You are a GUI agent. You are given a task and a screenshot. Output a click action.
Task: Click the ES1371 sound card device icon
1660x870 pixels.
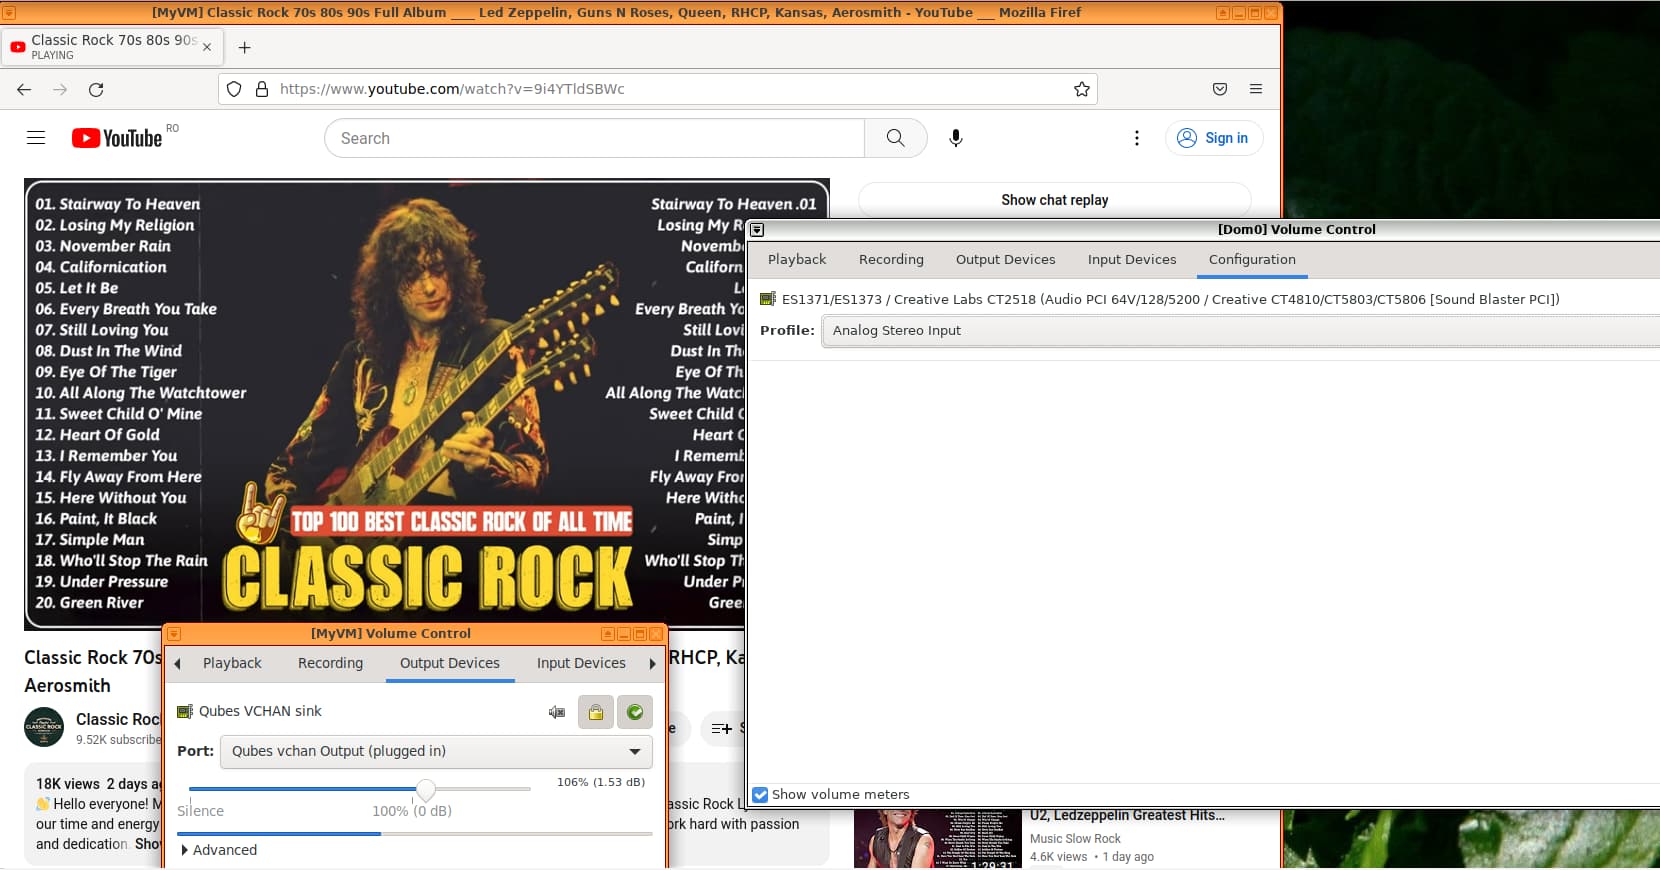pos(768,299)
